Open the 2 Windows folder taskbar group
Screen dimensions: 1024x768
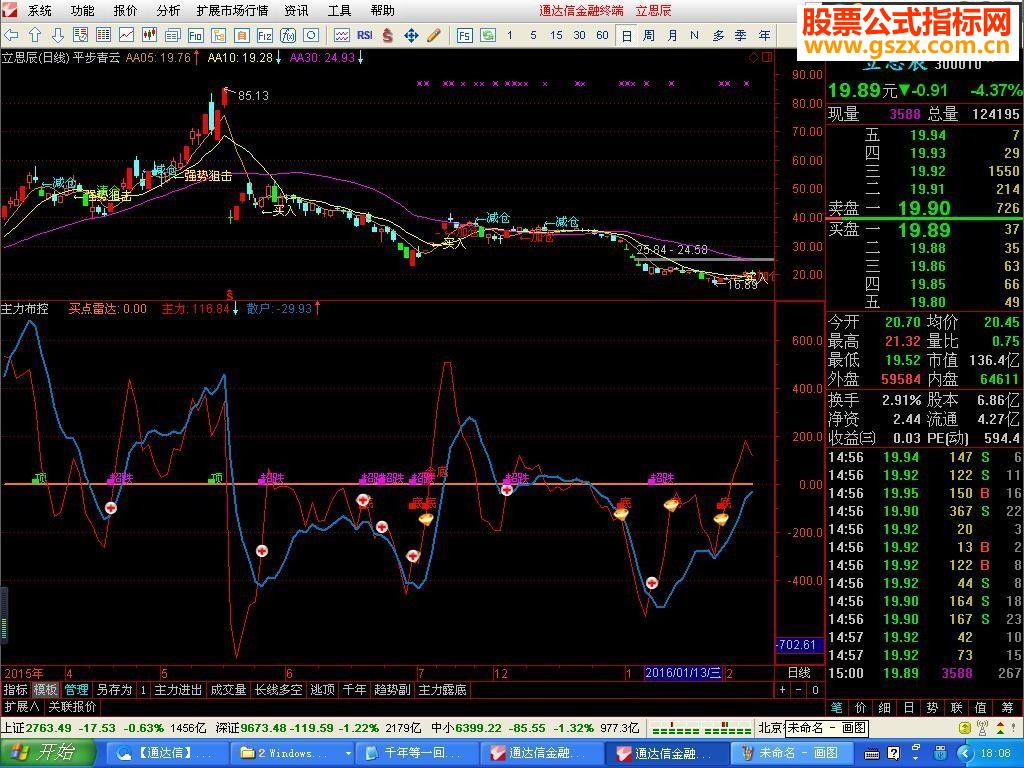[294, 753]
